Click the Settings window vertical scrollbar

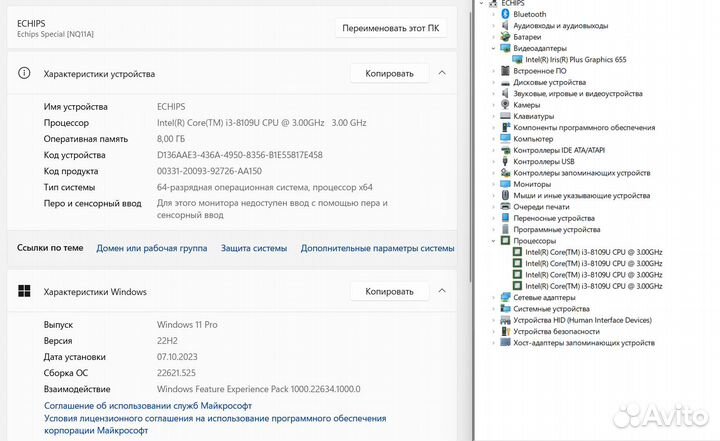(x=470, y=147)
